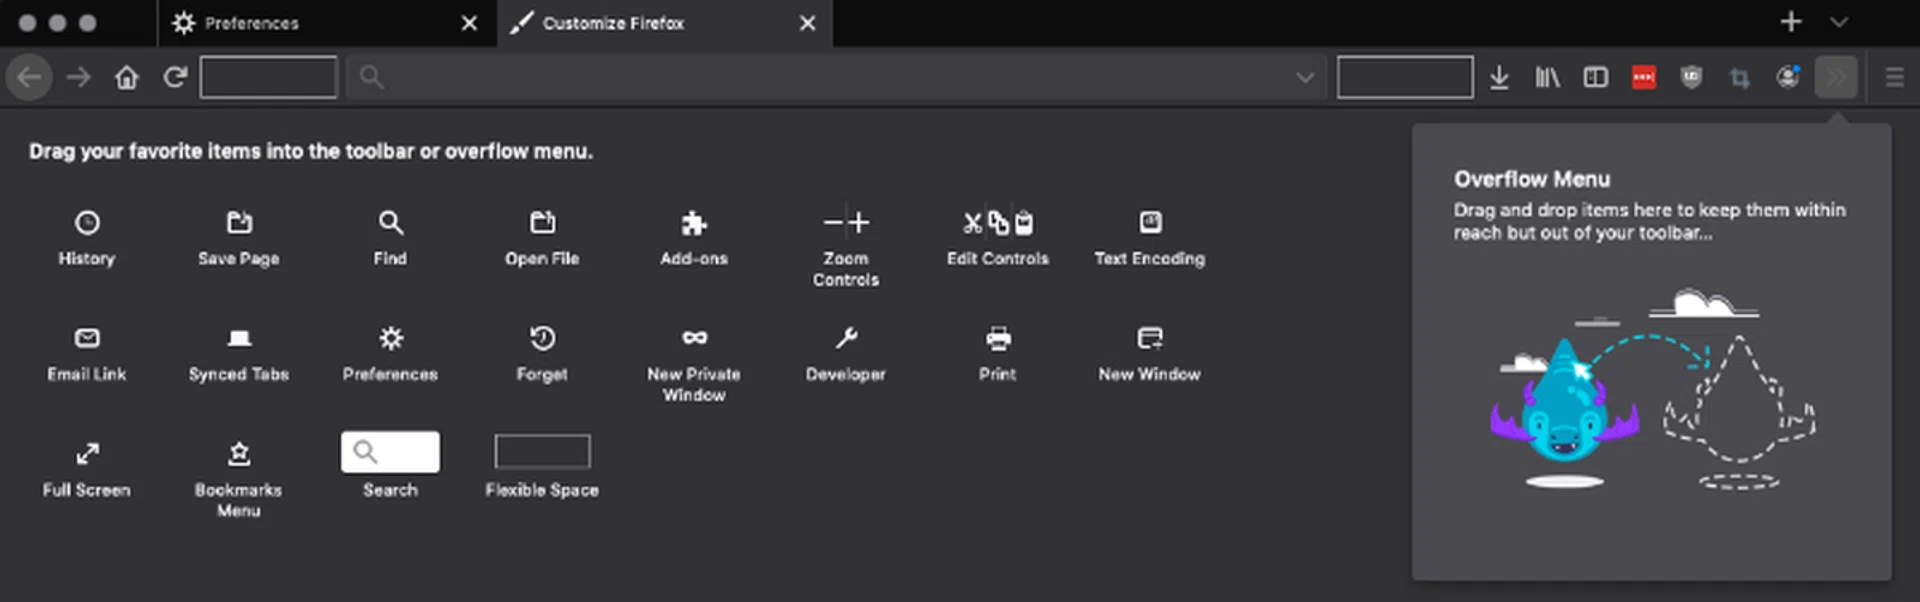The width and height of the screenshot is (1920, 602).
Task: Expand the URL bar history dropdown arrow
Action: point(1305,77)
